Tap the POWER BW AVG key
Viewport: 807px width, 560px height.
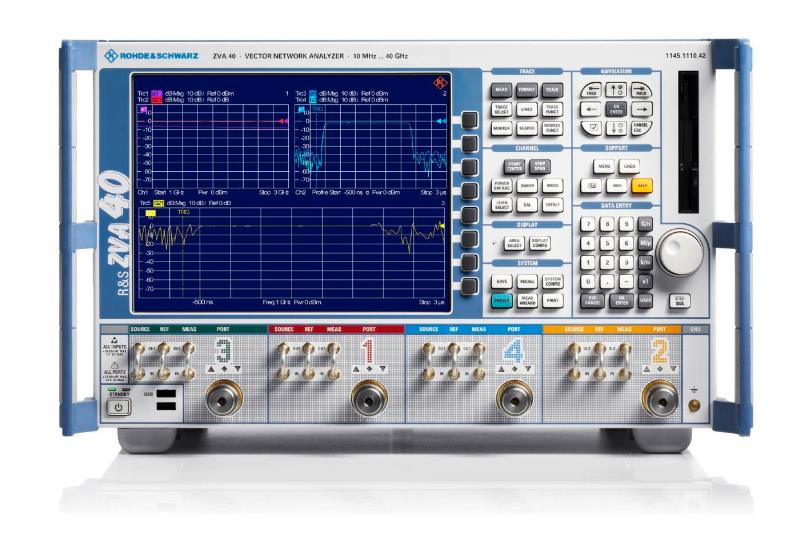point(501,186)
